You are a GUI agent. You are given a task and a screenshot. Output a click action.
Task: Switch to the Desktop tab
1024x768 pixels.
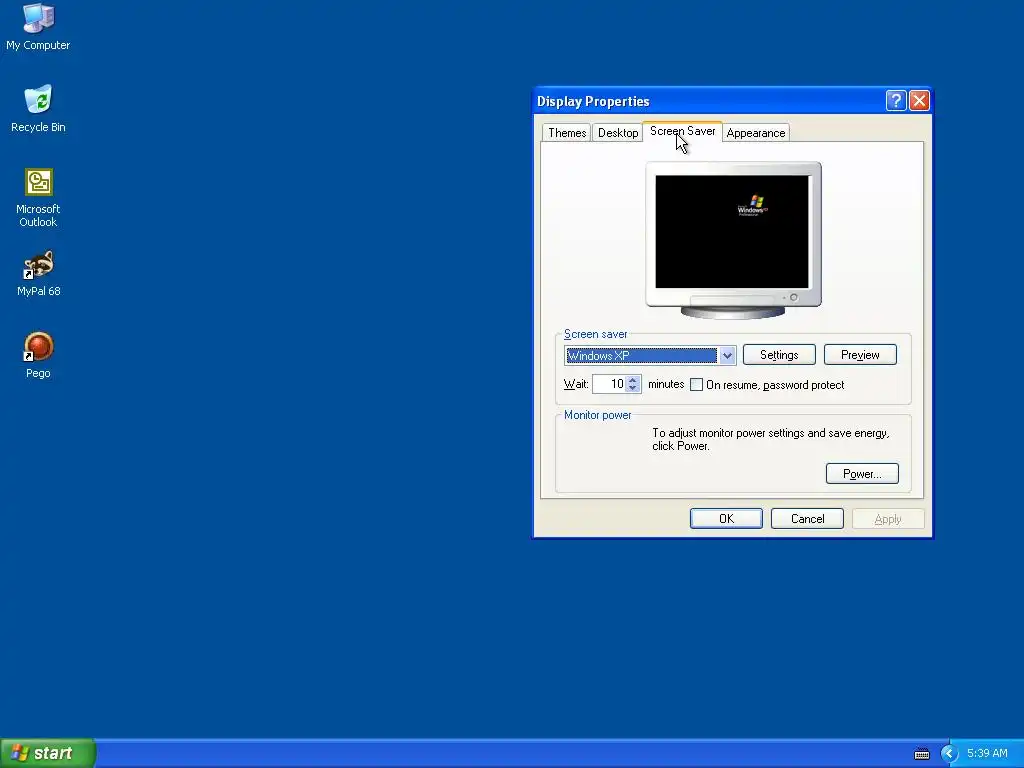pyautogui.click(x=618, y=133)
